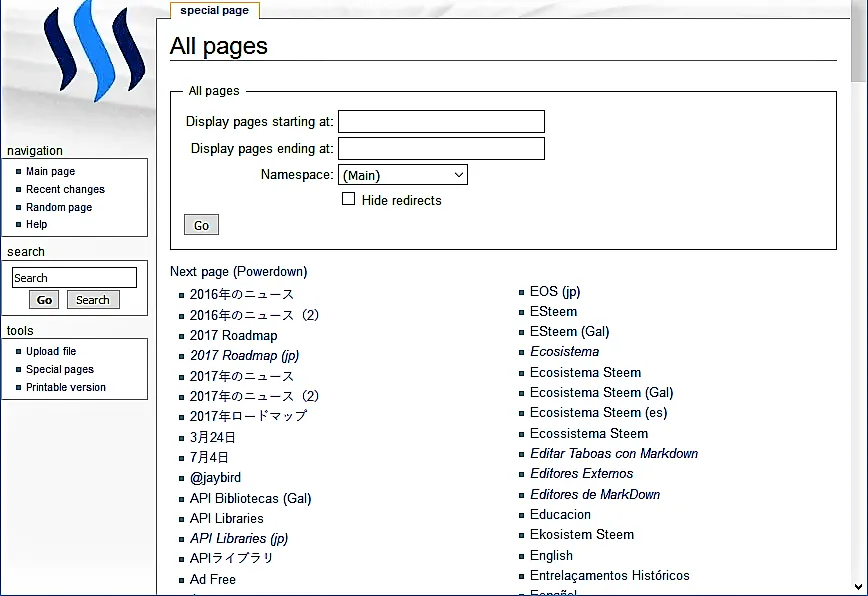
Task: Open the Ekosistem Steem page link
Action: pyautogui.click(x=582, y=535)
